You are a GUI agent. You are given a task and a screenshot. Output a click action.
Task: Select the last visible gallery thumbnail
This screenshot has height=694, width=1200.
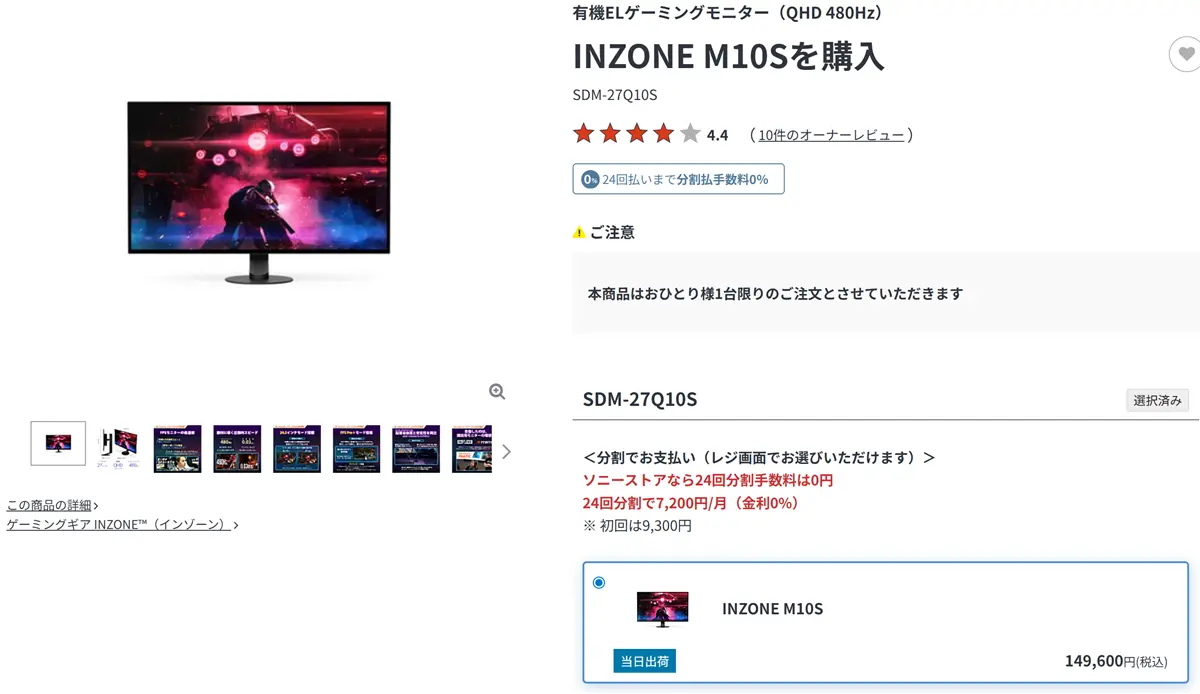click(x=472, y=449)
